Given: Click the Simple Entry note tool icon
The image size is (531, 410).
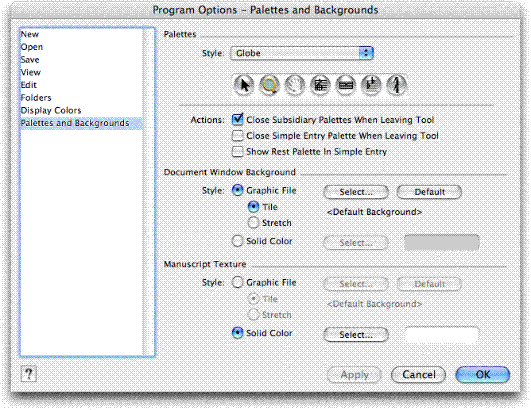Looking at the screenshot, I should click(371, 85).
